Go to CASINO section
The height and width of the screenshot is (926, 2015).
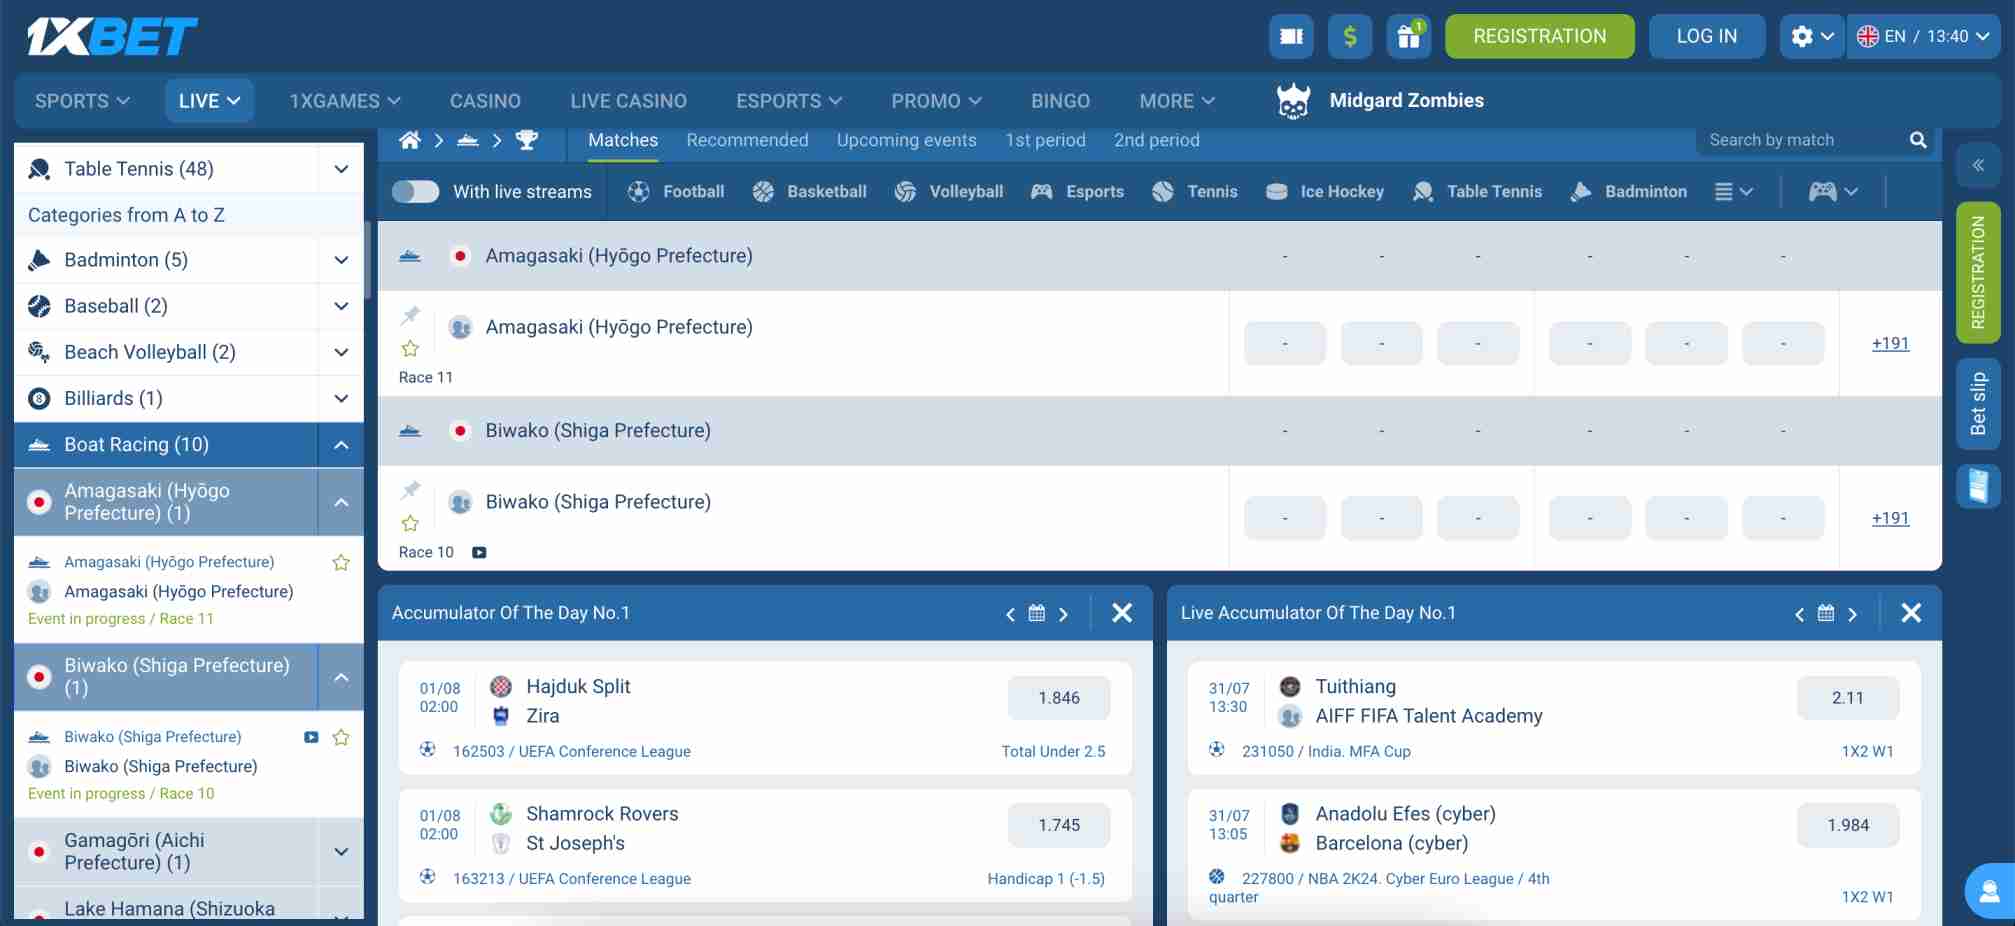point(485,101)
